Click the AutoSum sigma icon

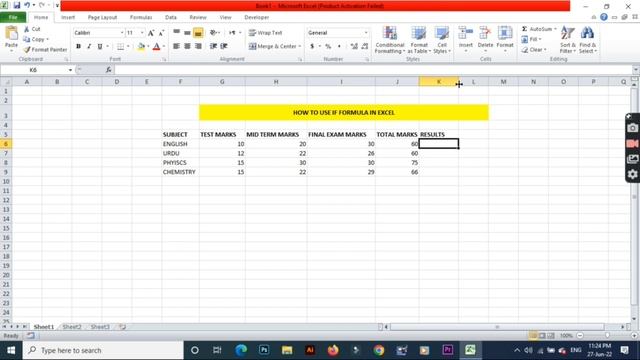(x=524, y=29)
